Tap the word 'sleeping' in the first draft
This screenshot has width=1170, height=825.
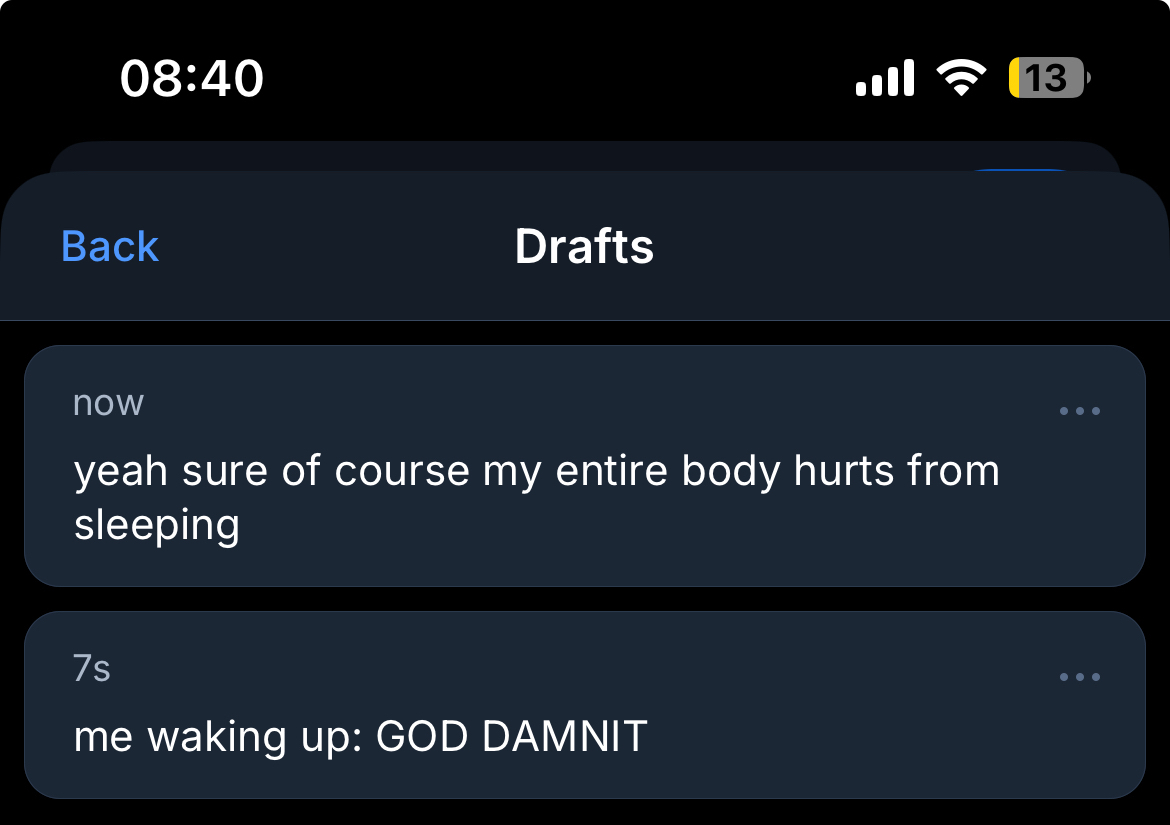tap(157, 524)
